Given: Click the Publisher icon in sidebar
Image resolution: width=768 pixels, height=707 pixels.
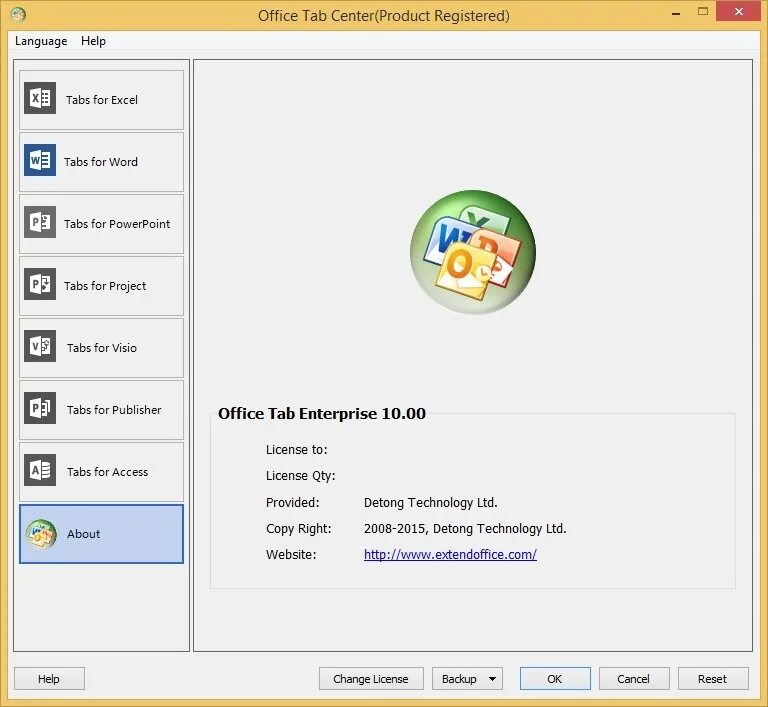Looking at the screenshot, I should click(40, 408).
